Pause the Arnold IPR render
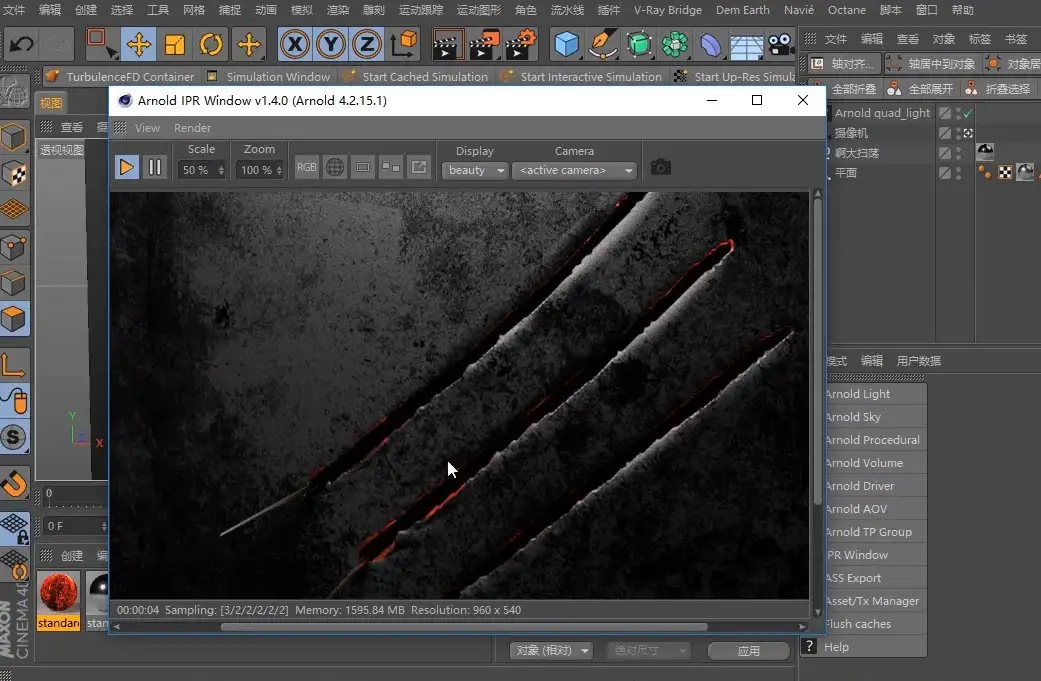 click(155, 167)
